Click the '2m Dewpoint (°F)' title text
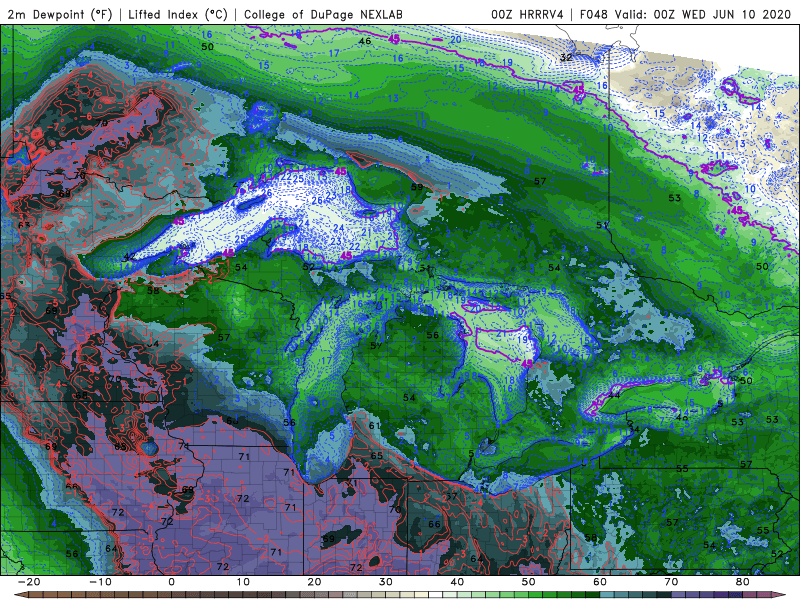 59,14
